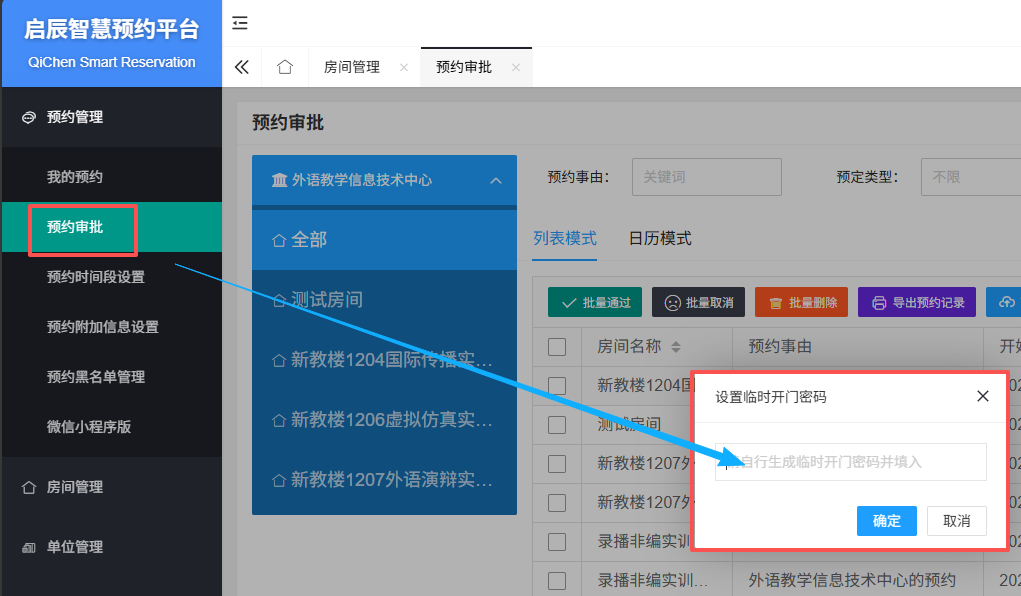Switch to 日历模式 tab
Viewport: 1021px width, 596px height.
pos(660,239)
